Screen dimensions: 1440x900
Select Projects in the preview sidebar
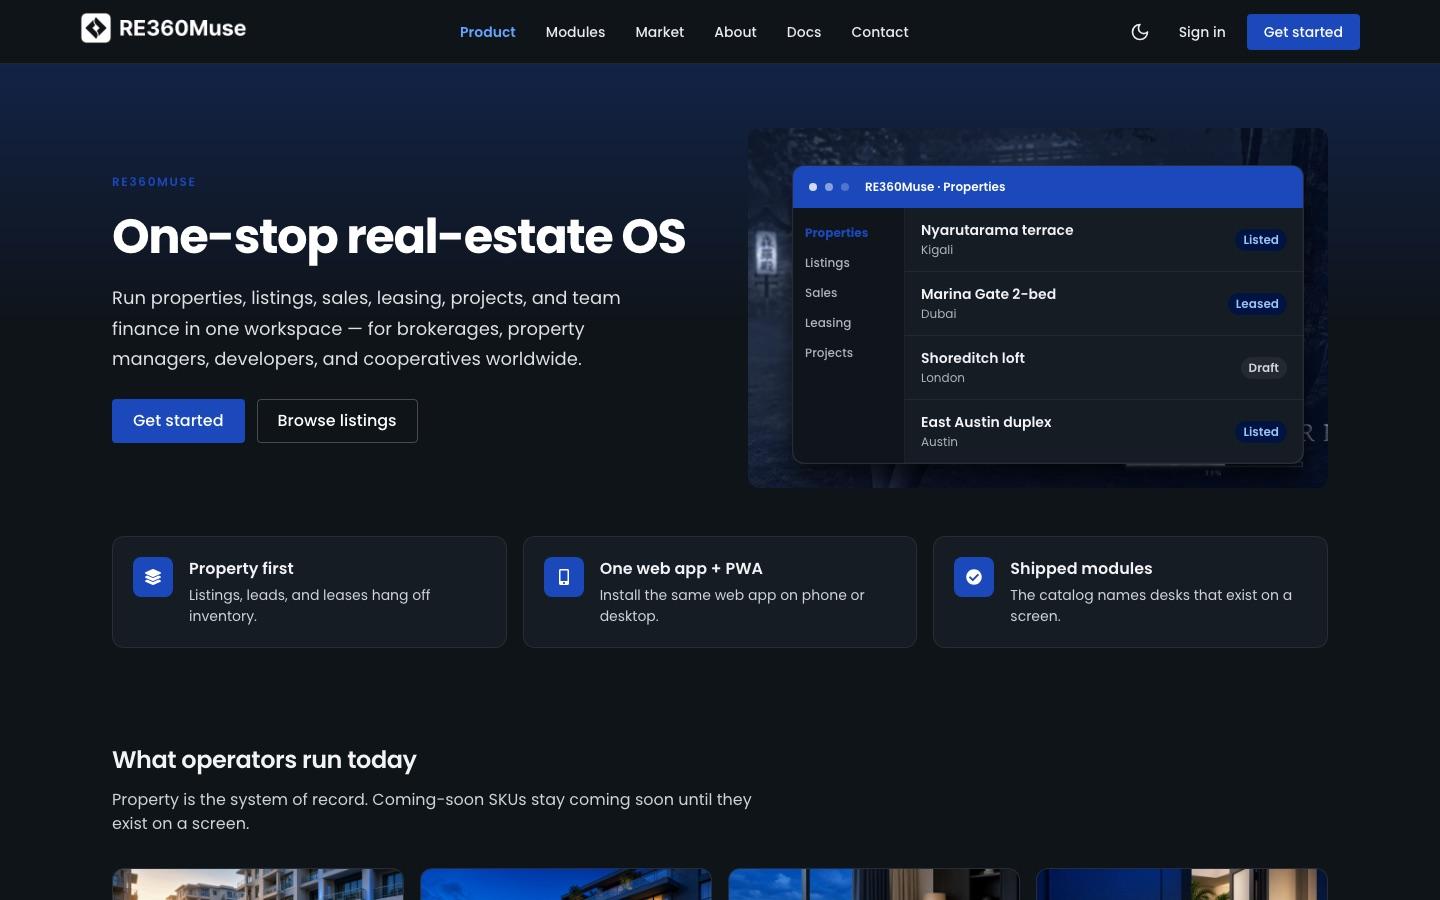[x=829, y=353]
